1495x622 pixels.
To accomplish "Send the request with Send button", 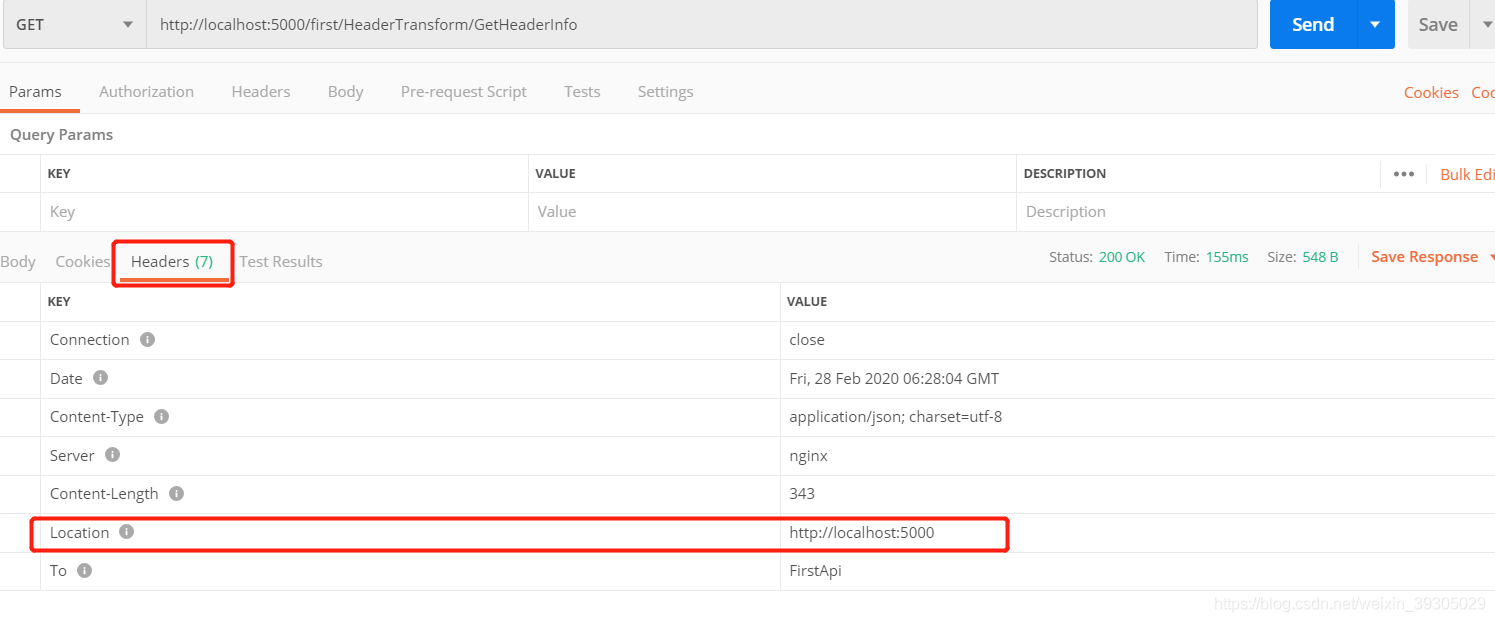I will [x=1313, y=25].
